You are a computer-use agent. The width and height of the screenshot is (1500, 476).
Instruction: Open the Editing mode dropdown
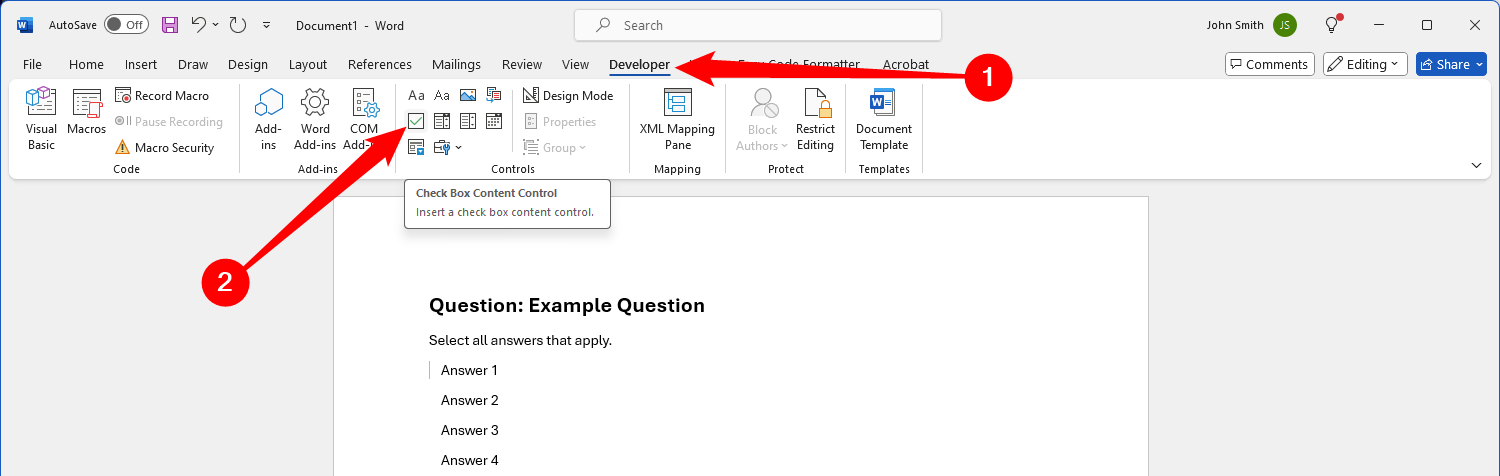[x=1365, y=64]
